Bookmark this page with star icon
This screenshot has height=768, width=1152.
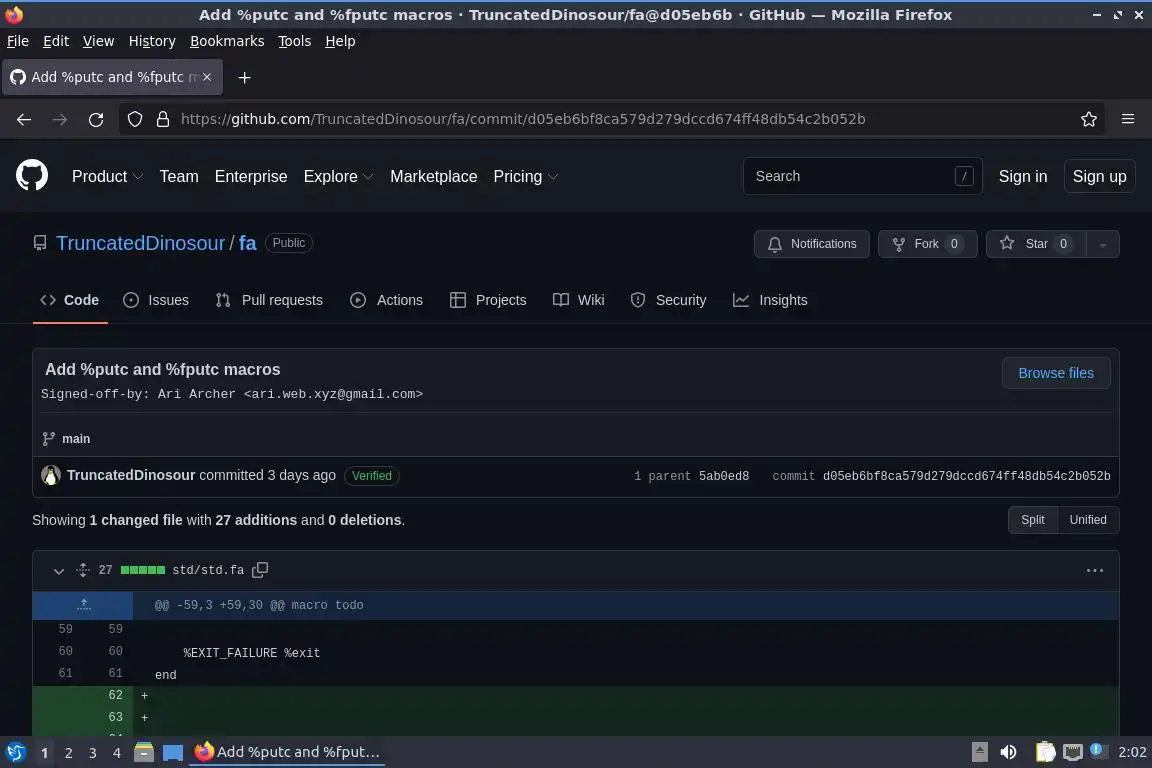(x=1089, y=119)
